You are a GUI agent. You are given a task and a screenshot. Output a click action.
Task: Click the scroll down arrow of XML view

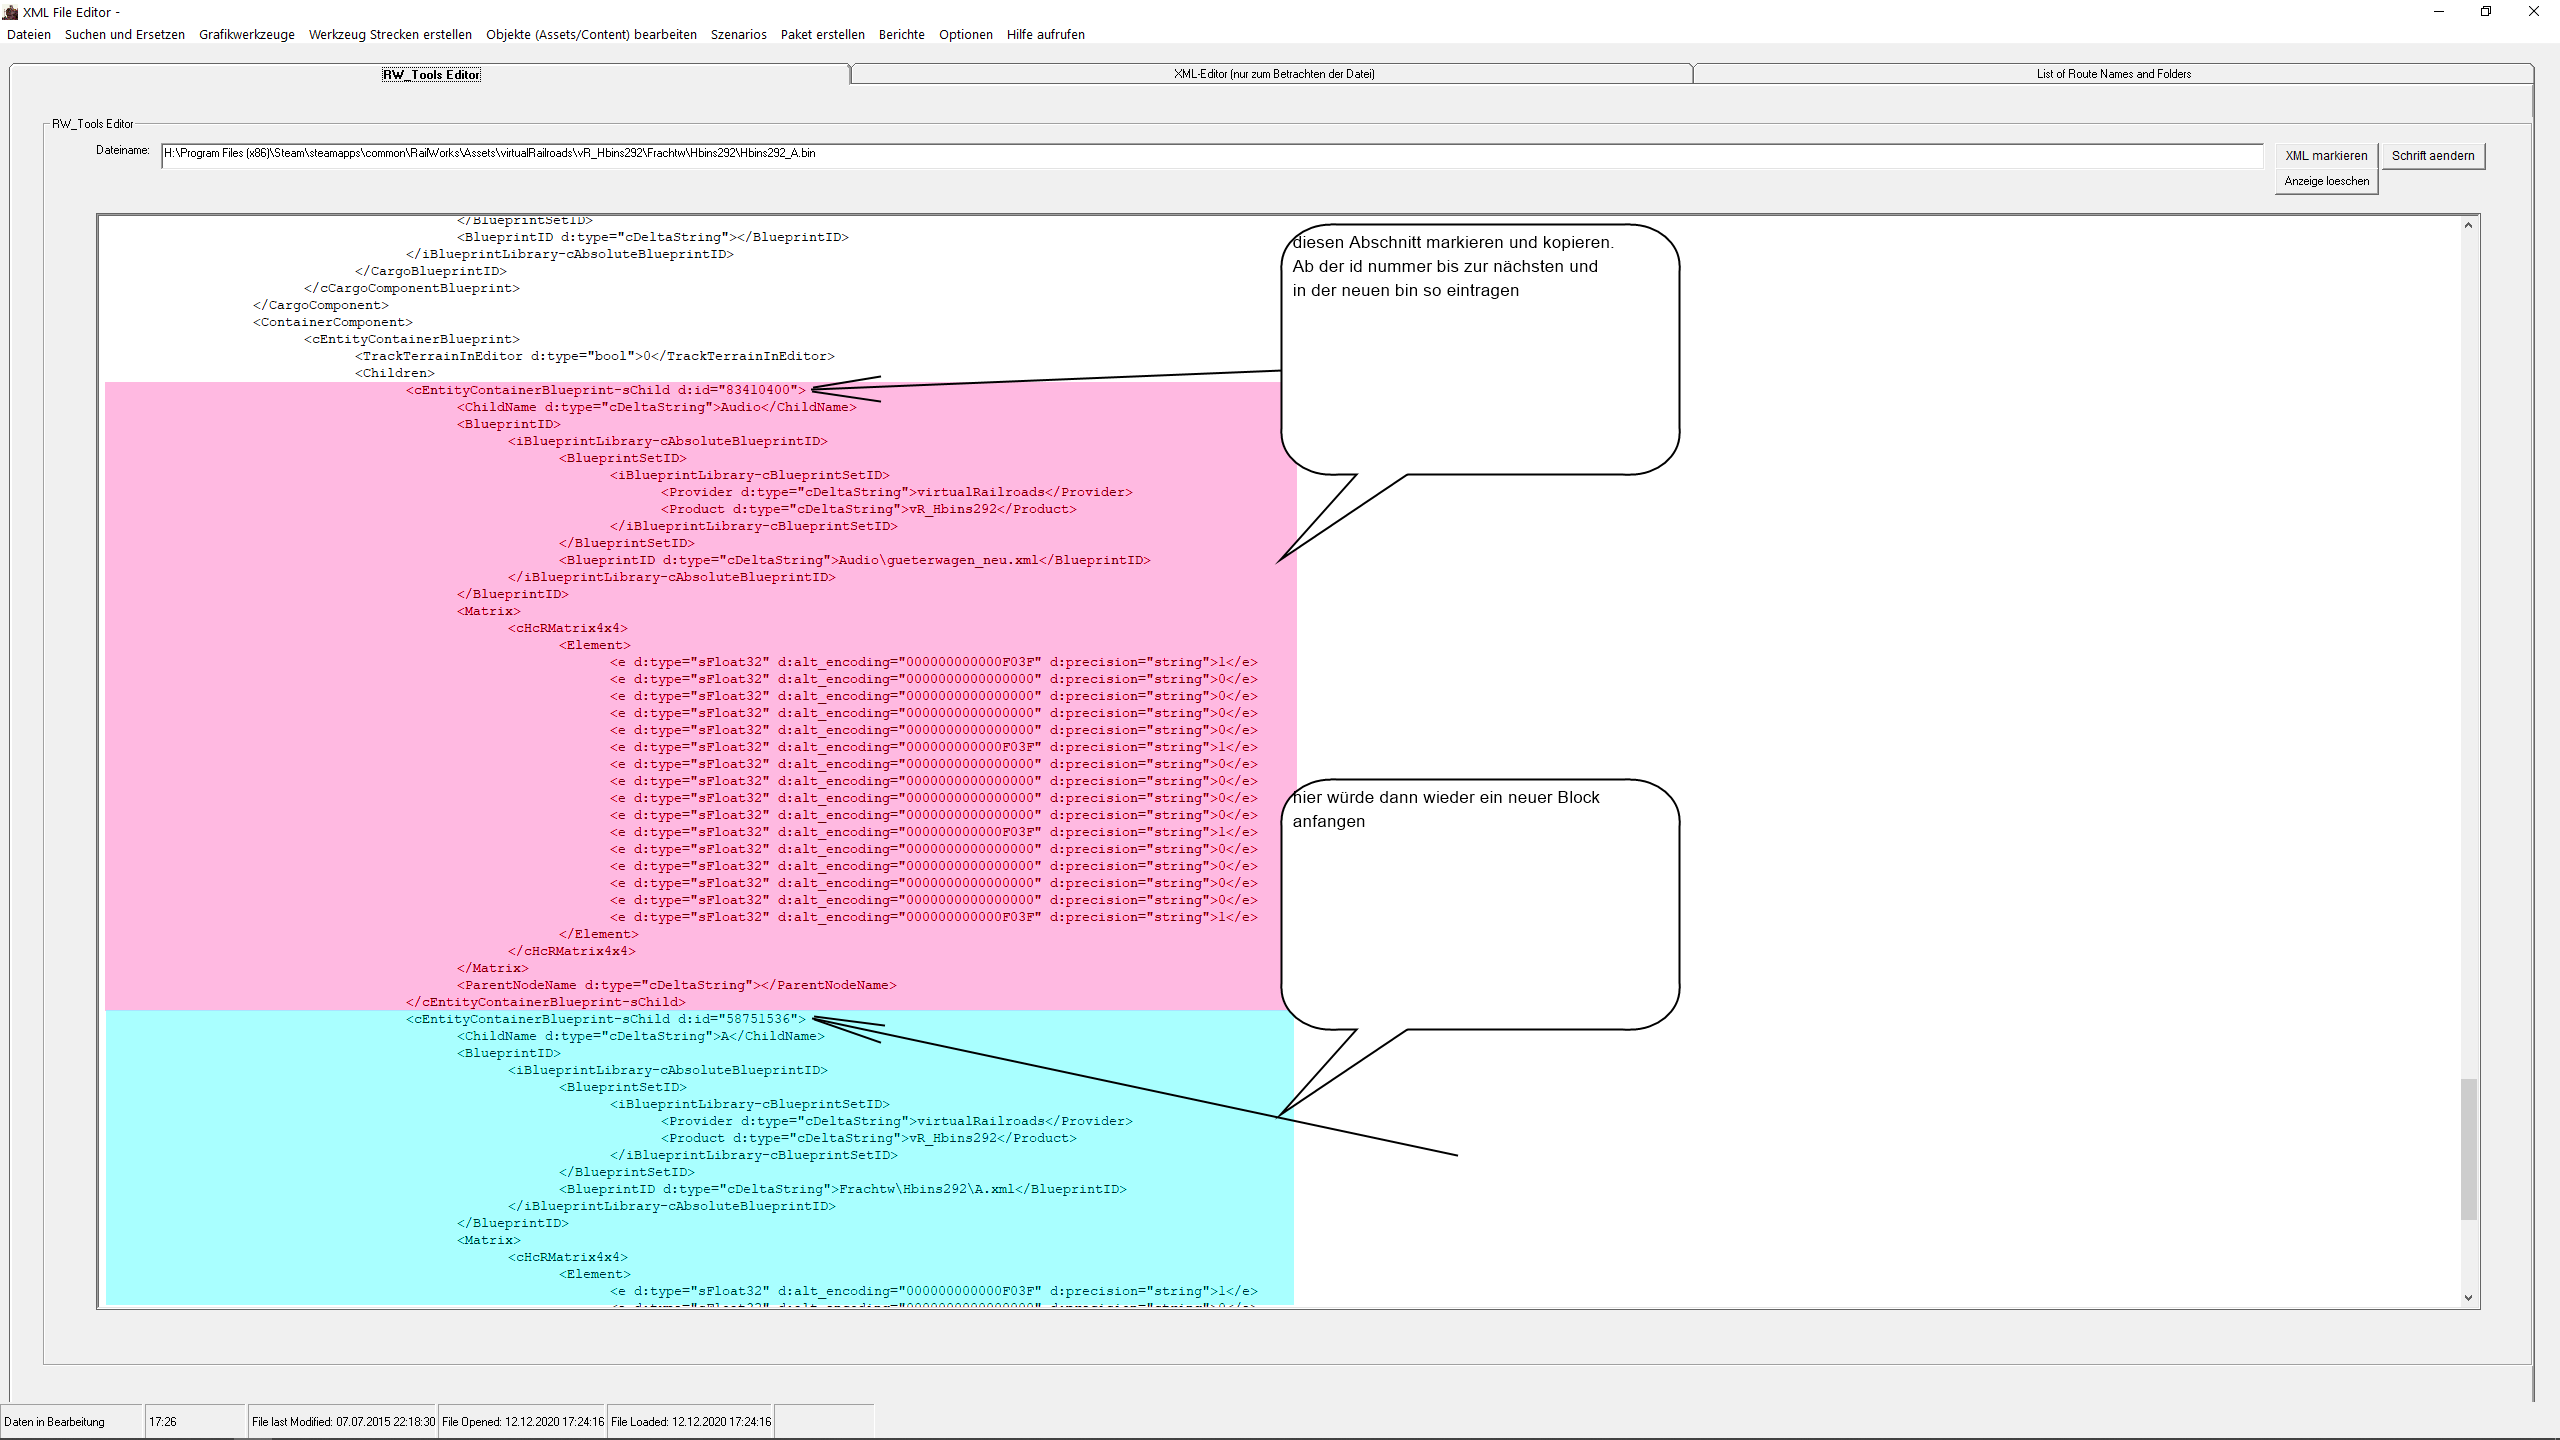point(2468,1298)
